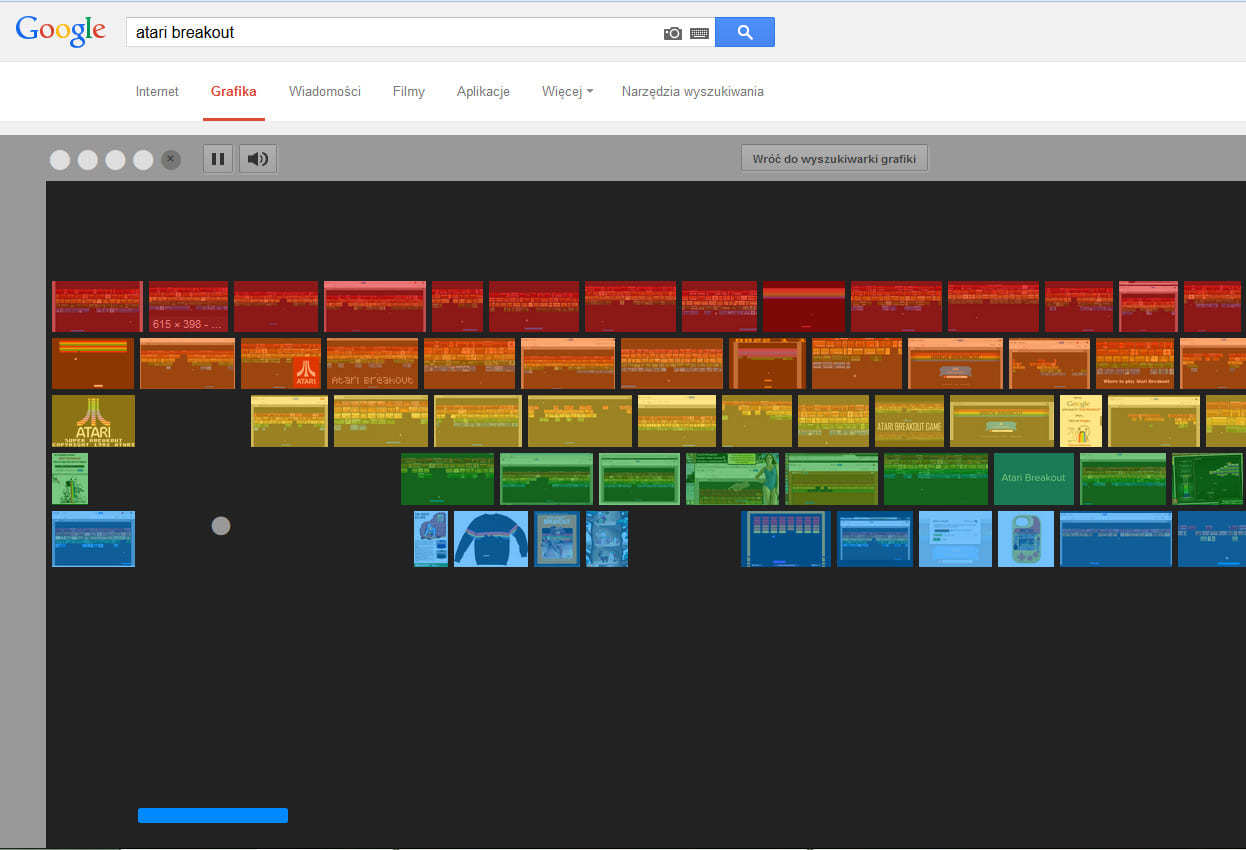Click the blue handheld console thumbnail
The width and height of the screenshot is (1246, 850).
point(1026,539)
